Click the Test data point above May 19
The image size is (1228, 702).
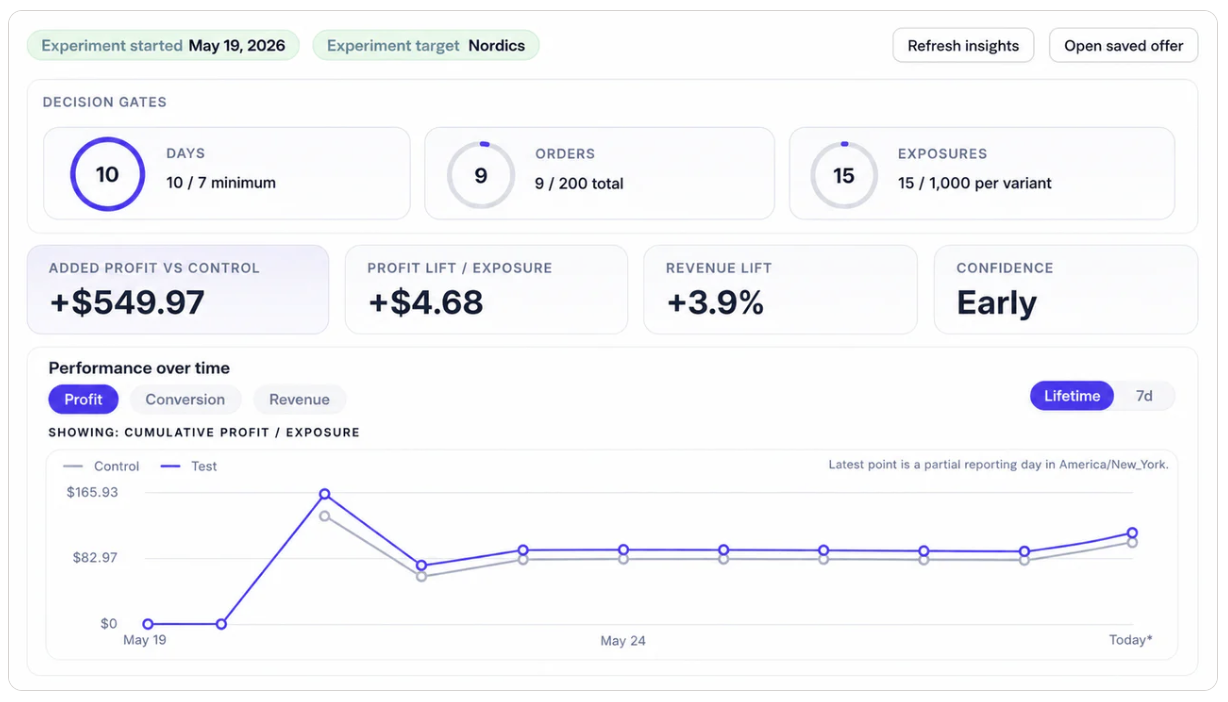[148, 624]
